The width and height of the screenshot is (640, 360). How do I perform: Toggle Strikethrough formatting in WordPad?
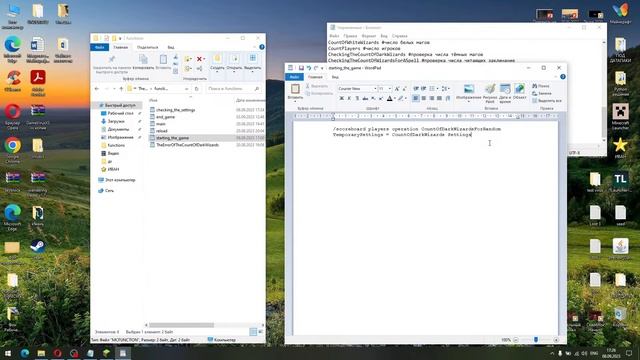[x=365, y=98]
